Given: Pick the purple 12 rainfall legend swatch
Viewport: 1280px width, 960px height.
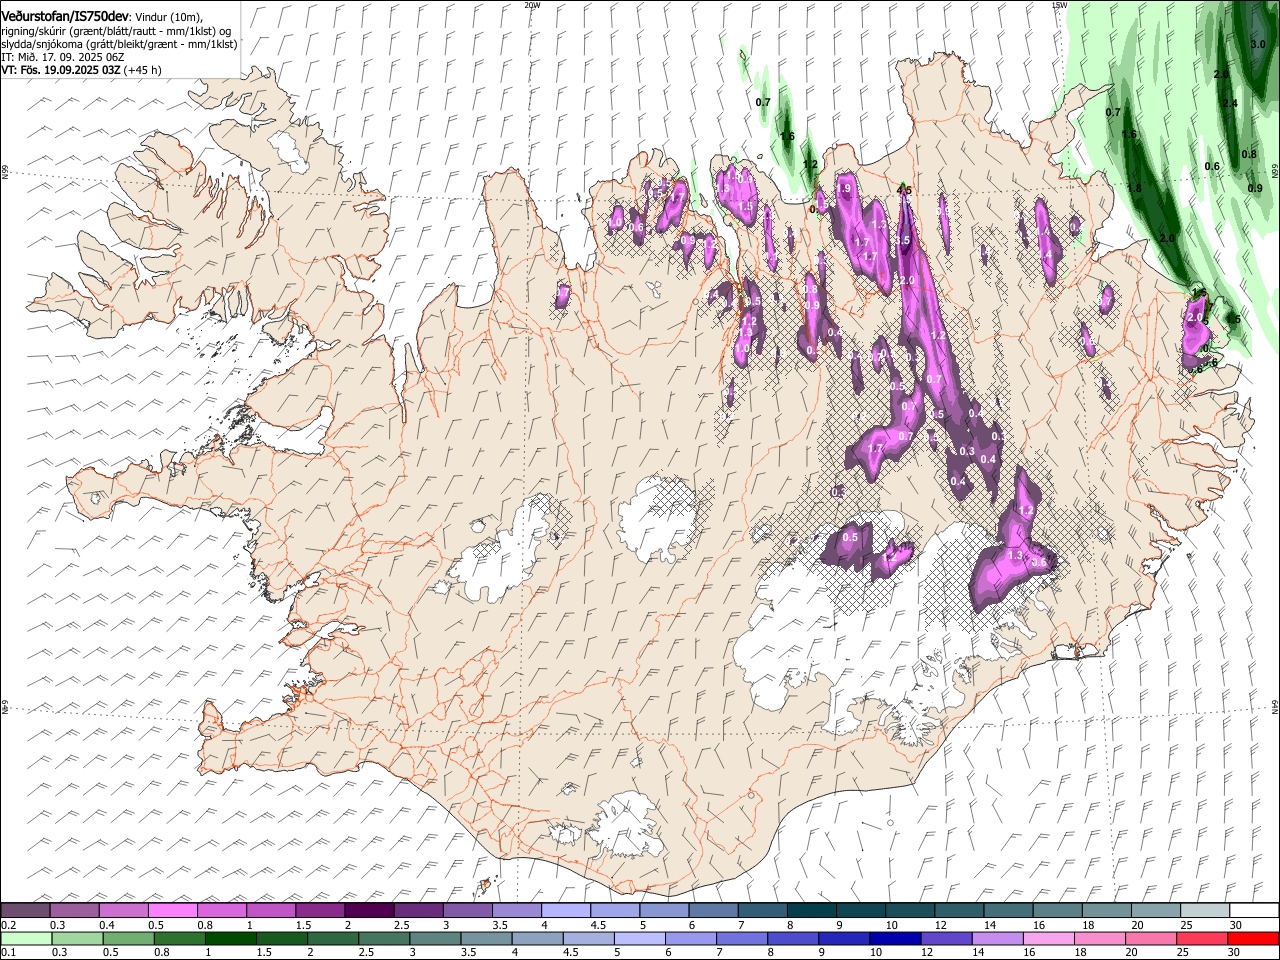Looking at the screenshot, I should pos(946,939).
